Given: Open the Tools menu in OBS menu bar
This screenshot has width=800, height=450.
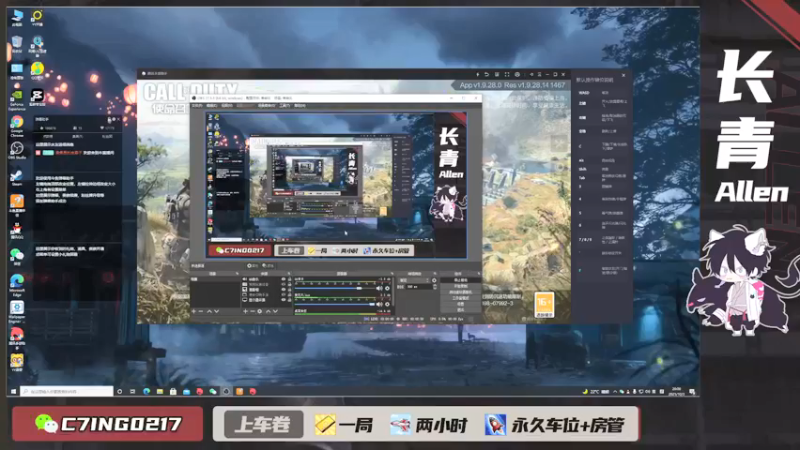Looking at the screenshot, I should click(284, 106).
